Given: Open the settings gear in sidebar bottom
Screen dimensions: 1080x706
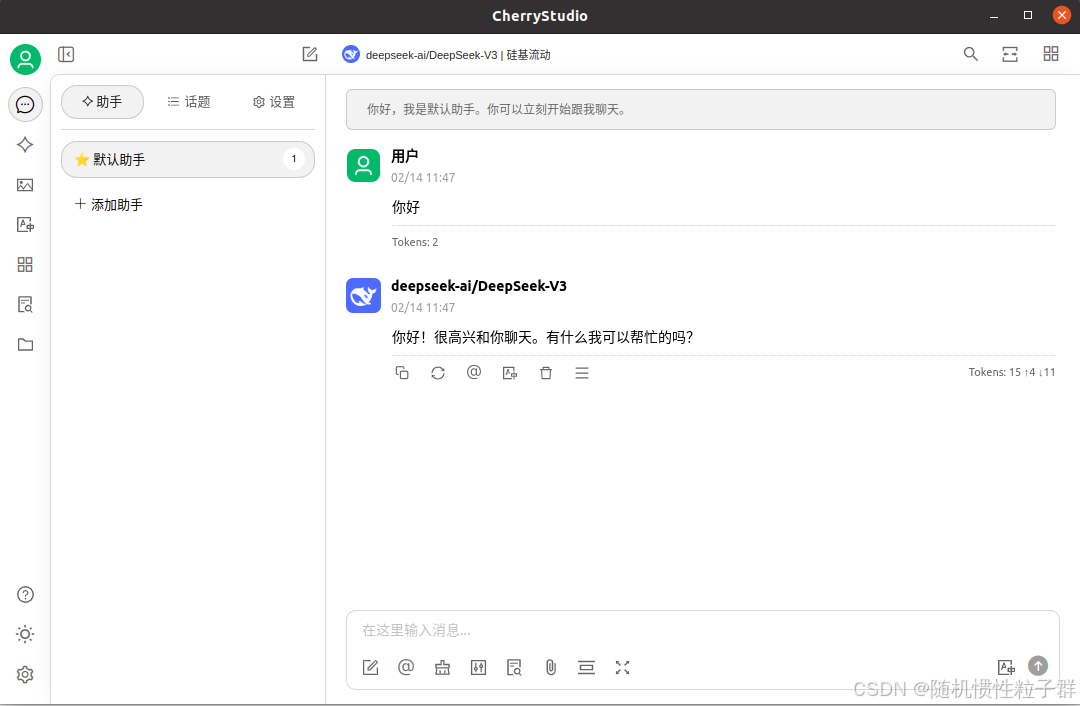Looking at the screenshot, I should coord(25,674).
